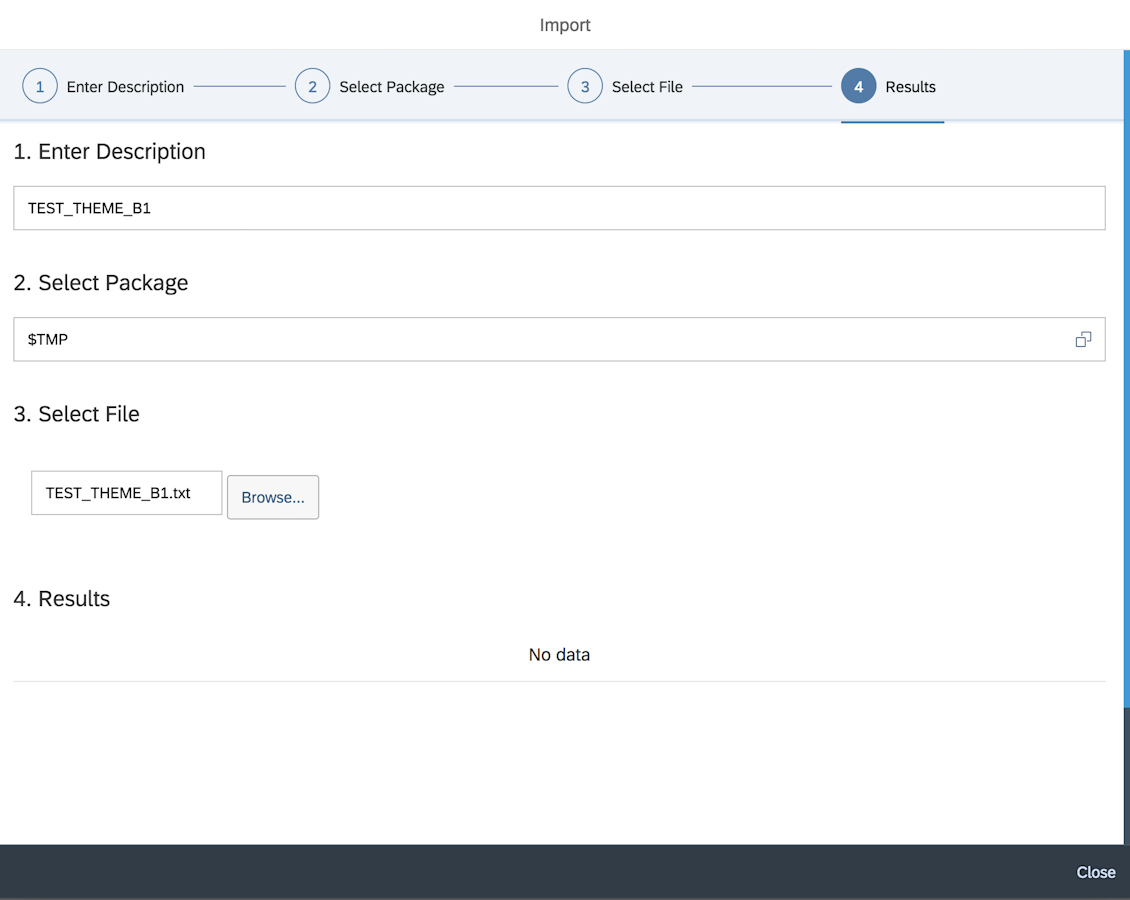Close the Import dialog

point(1095,873)
